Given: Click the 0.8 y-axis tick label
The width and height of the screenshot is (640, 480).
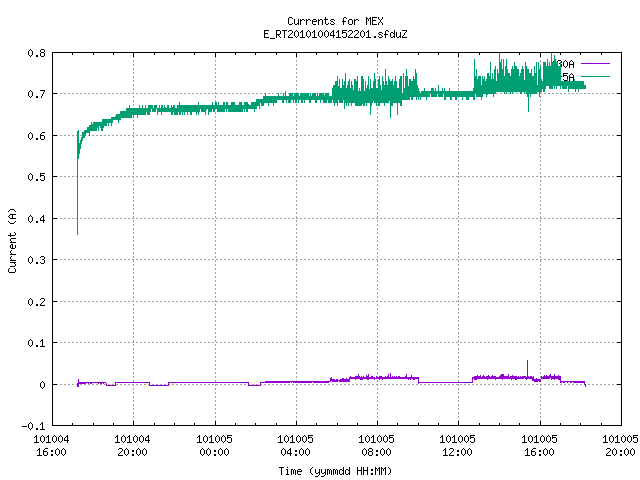Looking at the screenshot, I should (x=36, y=53).
